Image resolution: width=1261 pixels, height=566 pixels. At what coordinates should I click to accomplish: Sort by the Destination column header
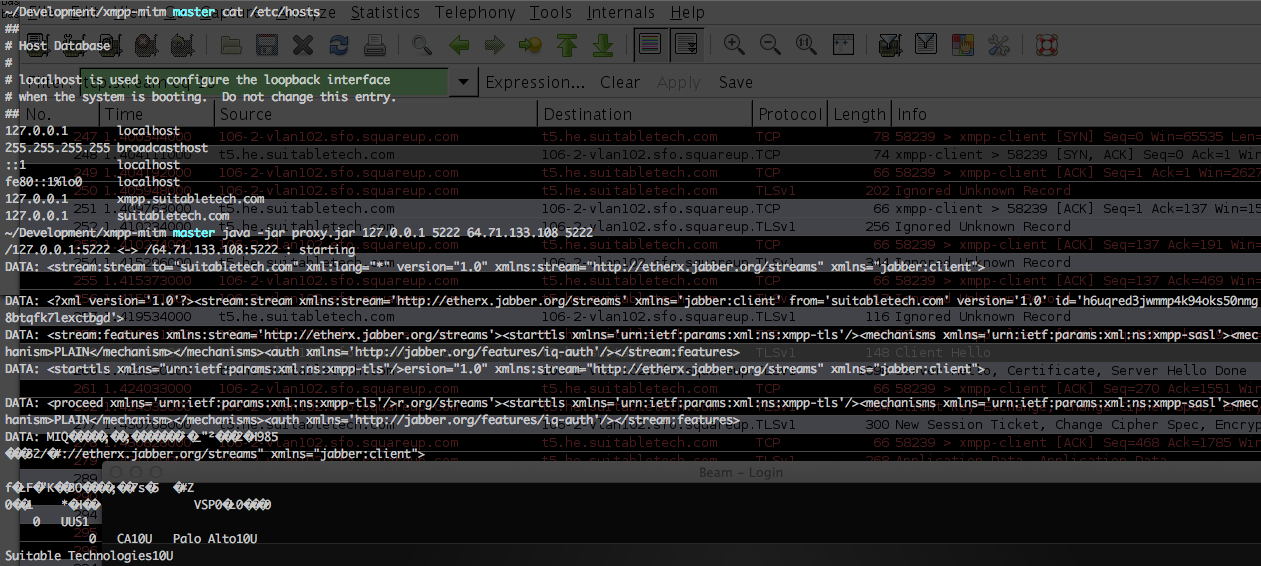[645, 114]
